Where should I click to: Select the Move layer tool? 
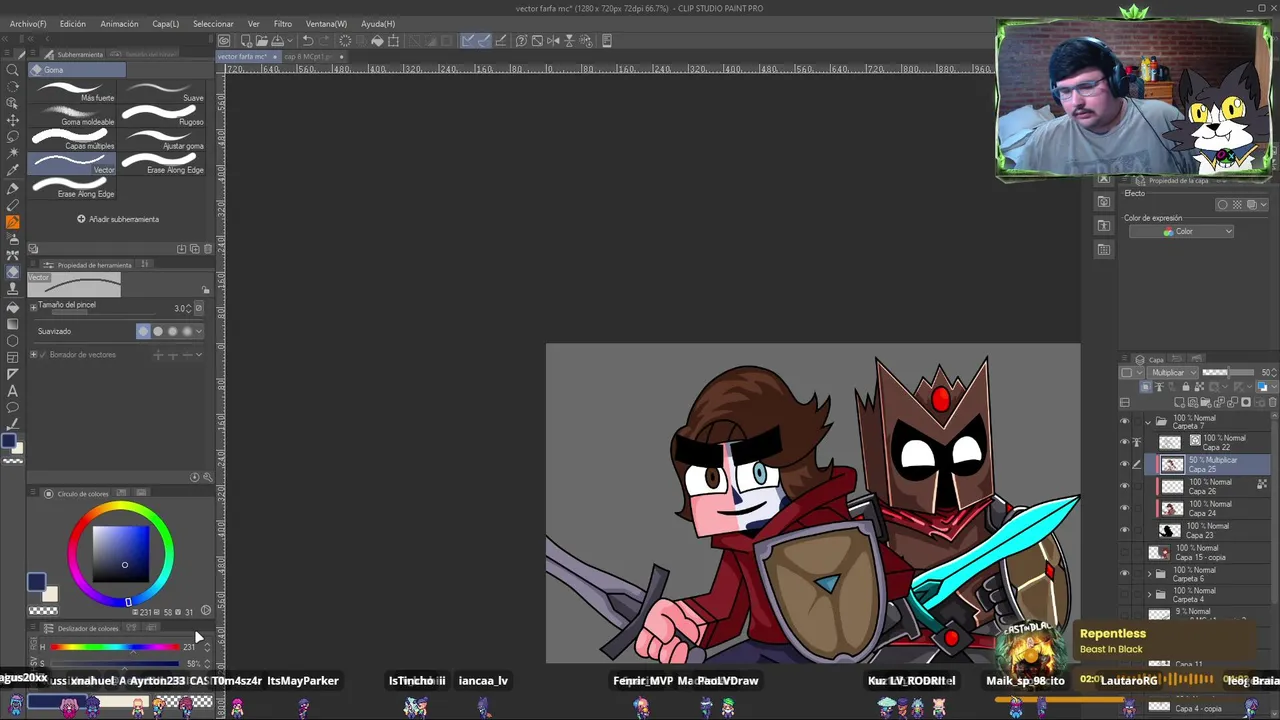13,120
